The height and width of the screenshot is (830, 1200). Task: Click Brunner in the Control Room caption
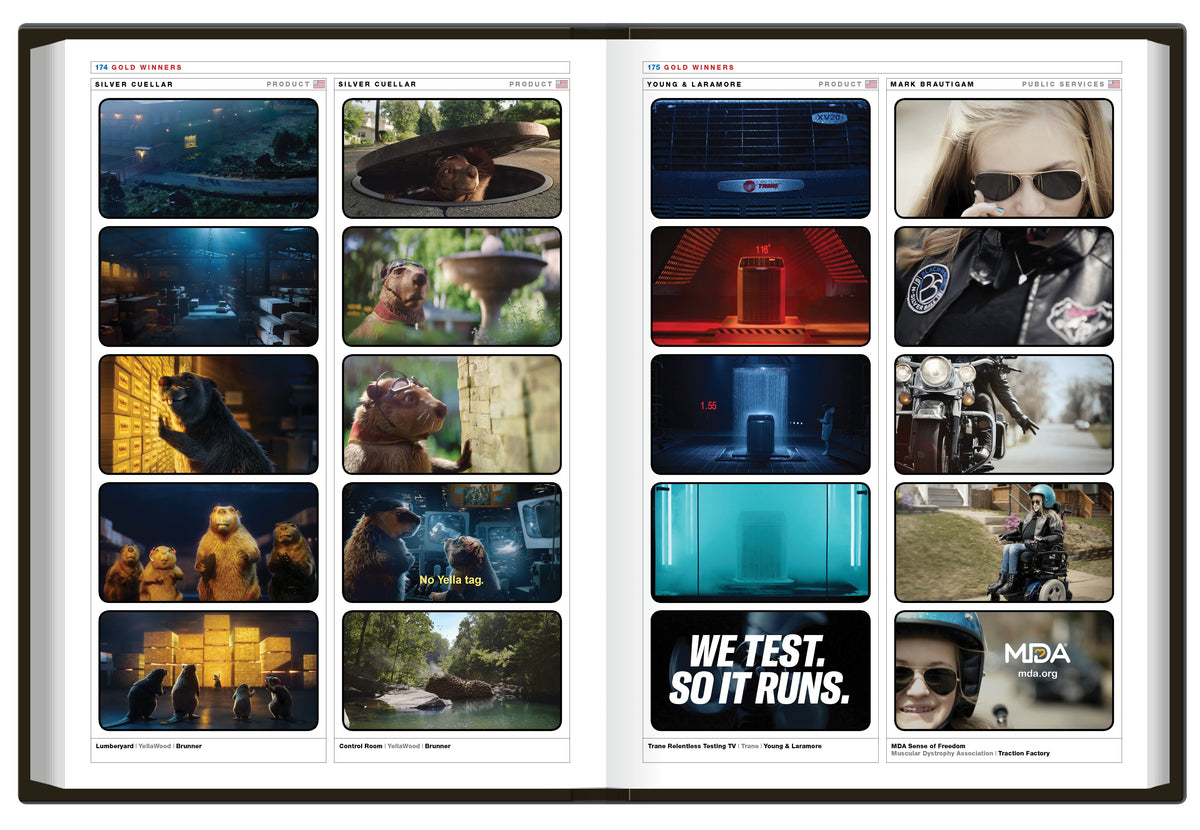[x=438, y=746]
